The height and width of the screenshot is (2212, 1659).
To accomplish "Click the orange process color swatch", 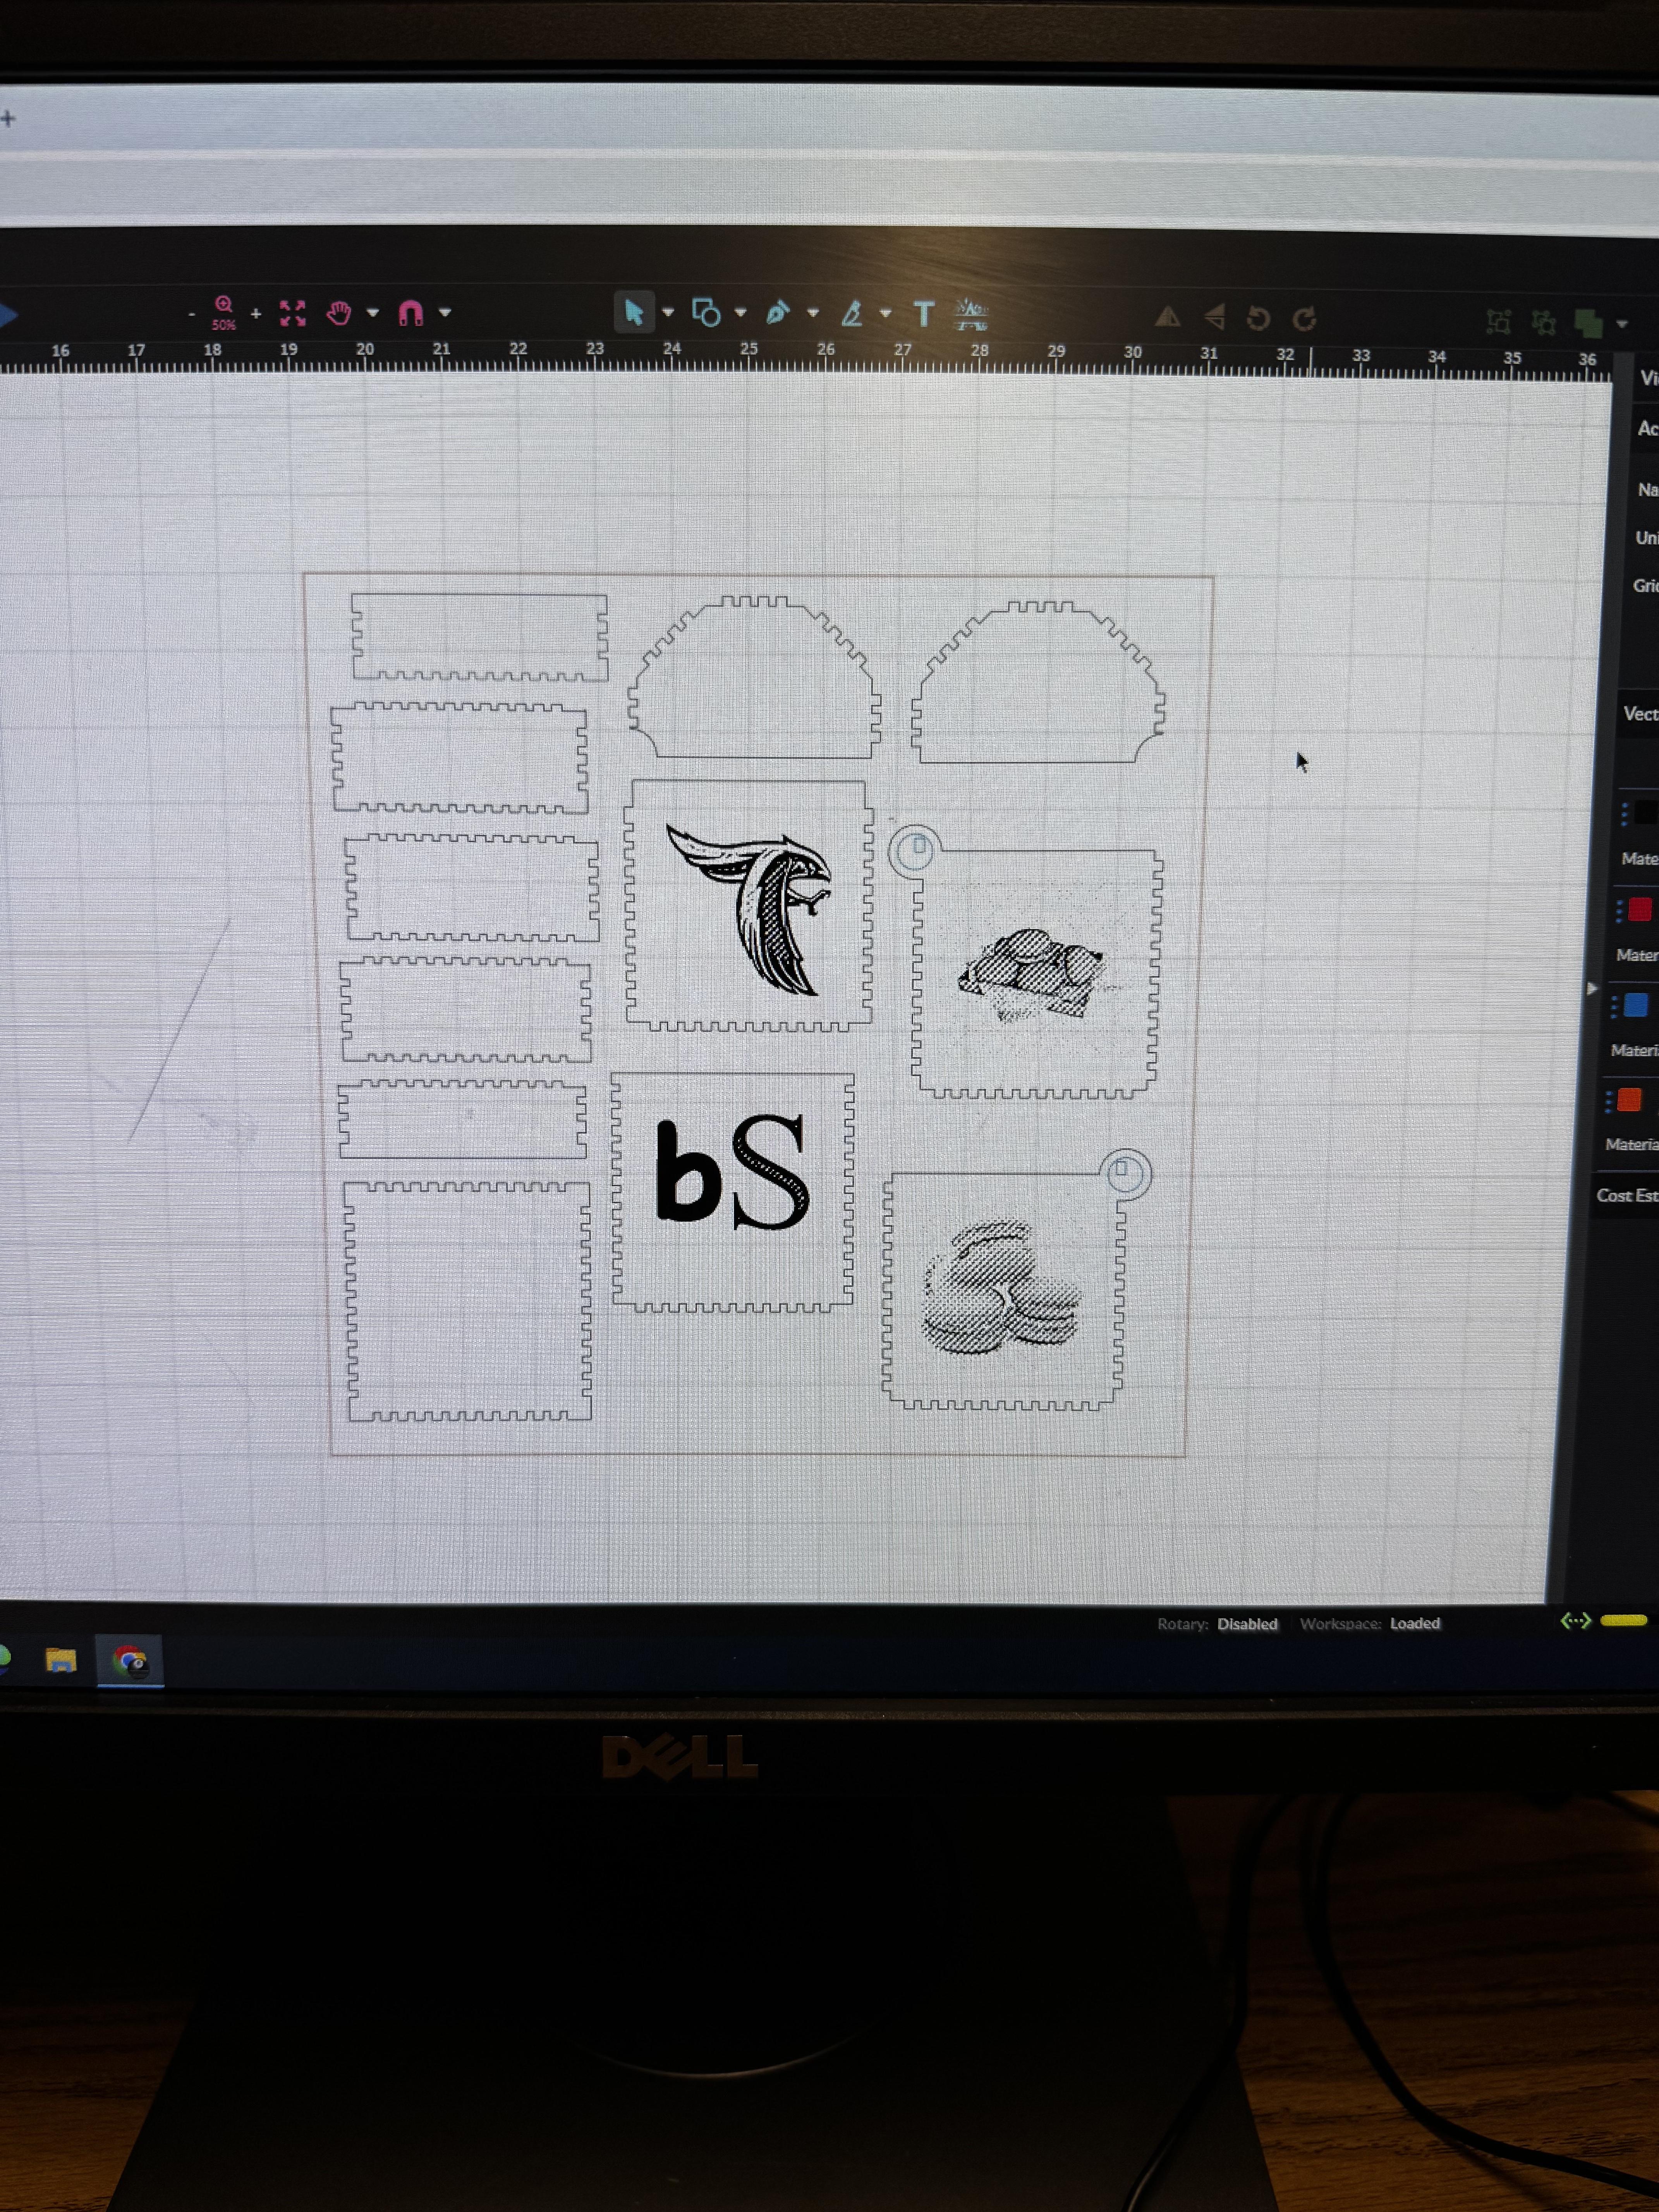I will [1630, 1100].
